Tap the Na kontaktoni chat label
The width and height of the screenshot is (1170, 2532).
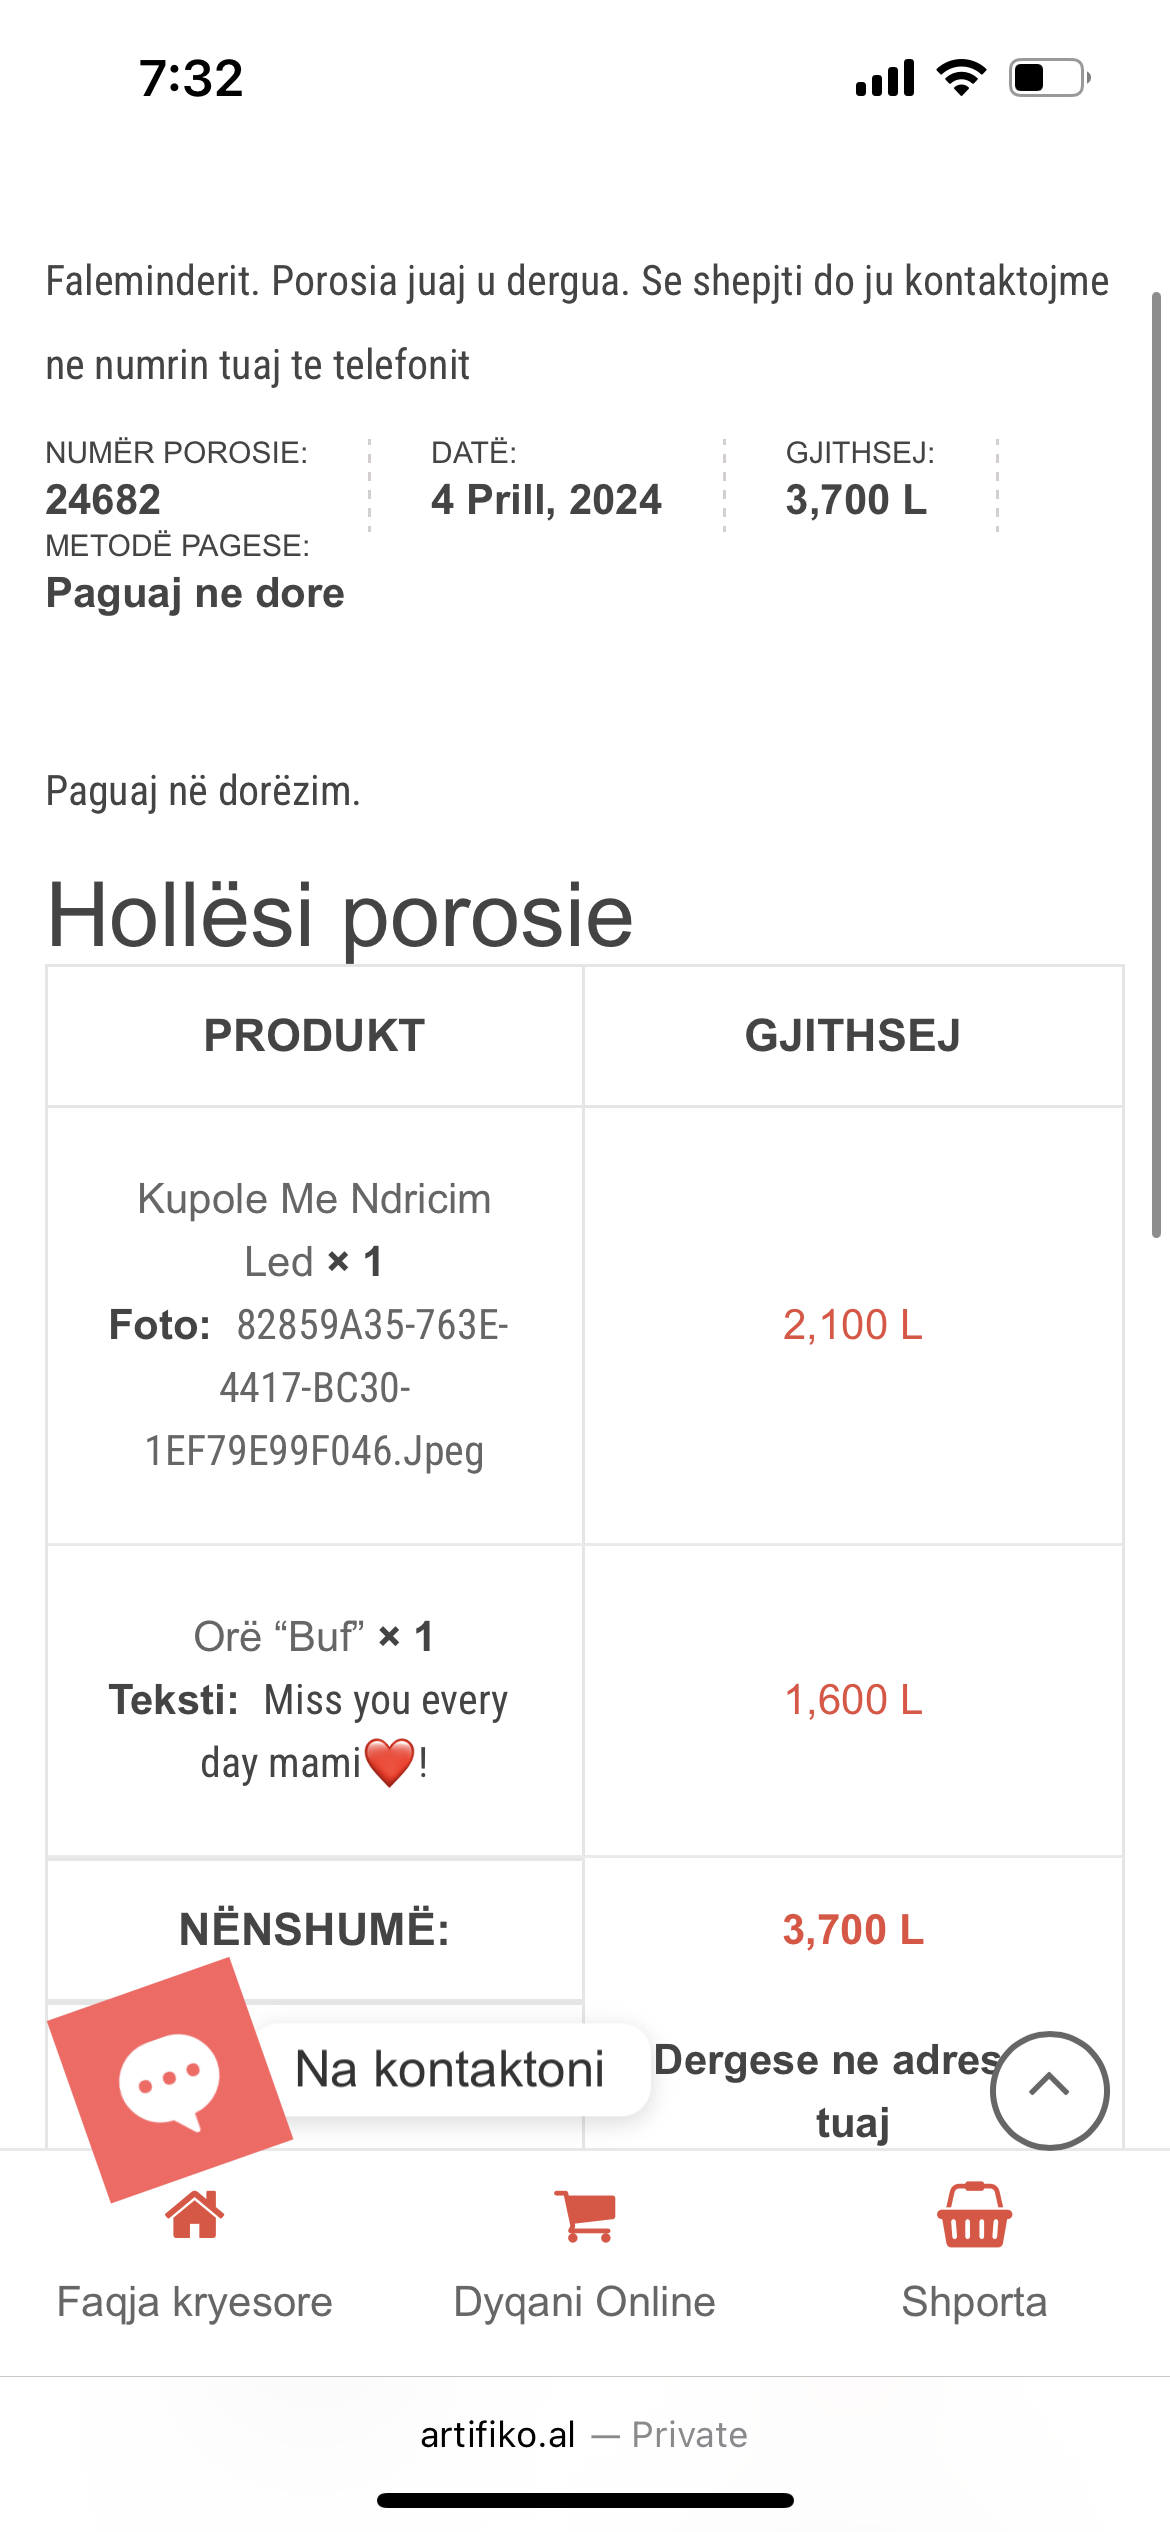pyautogui.click(x=450, y=2069)
